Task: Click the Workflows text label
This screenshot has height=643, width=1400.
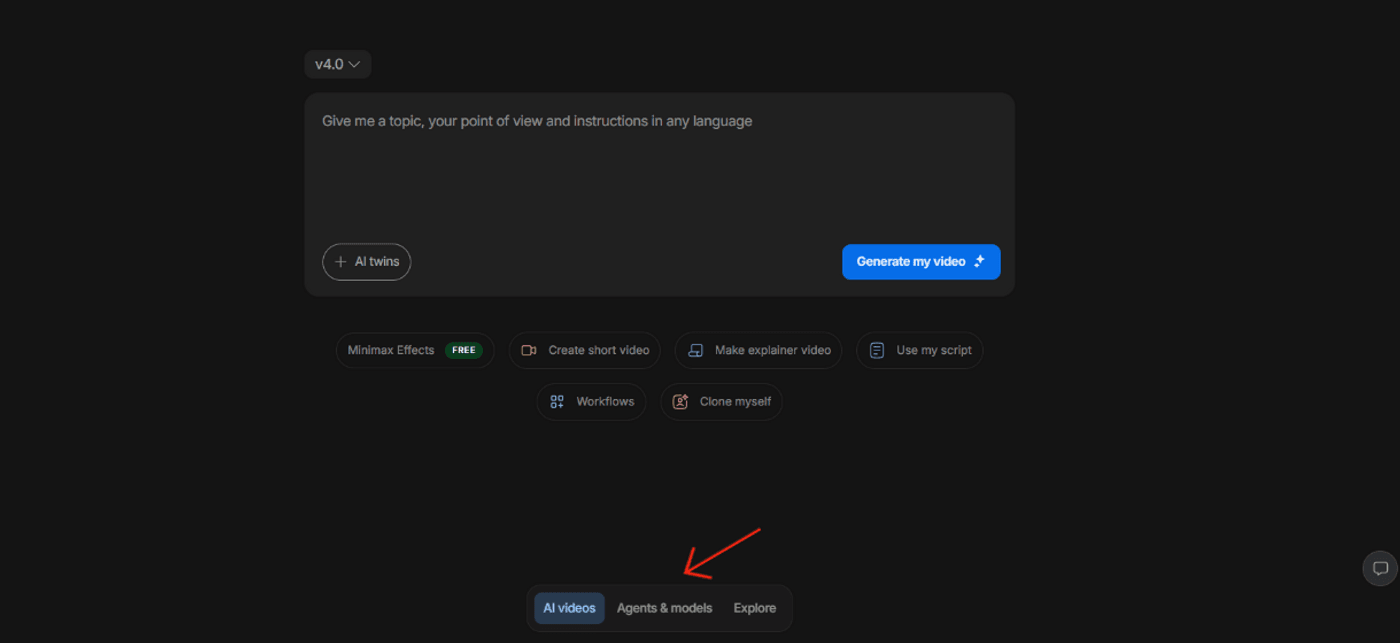Action: coord(605,402)
